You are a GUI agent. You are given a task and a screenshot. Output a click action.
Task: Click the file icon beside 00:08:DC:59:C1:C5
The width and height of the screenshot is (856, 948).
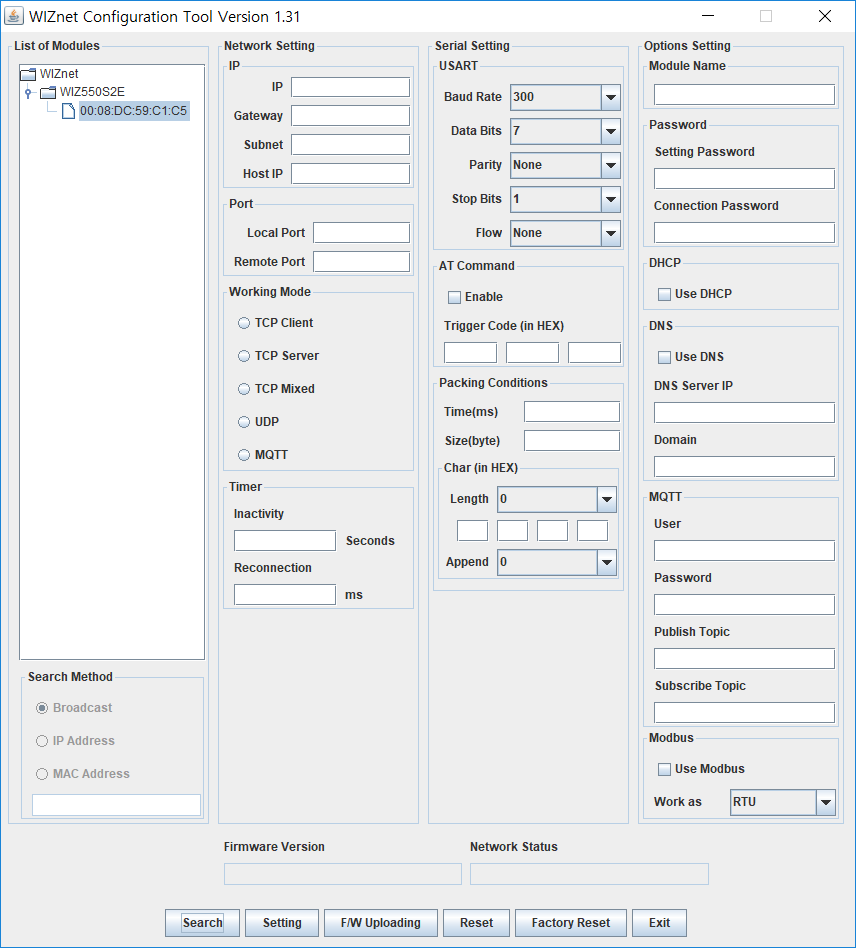68,111
